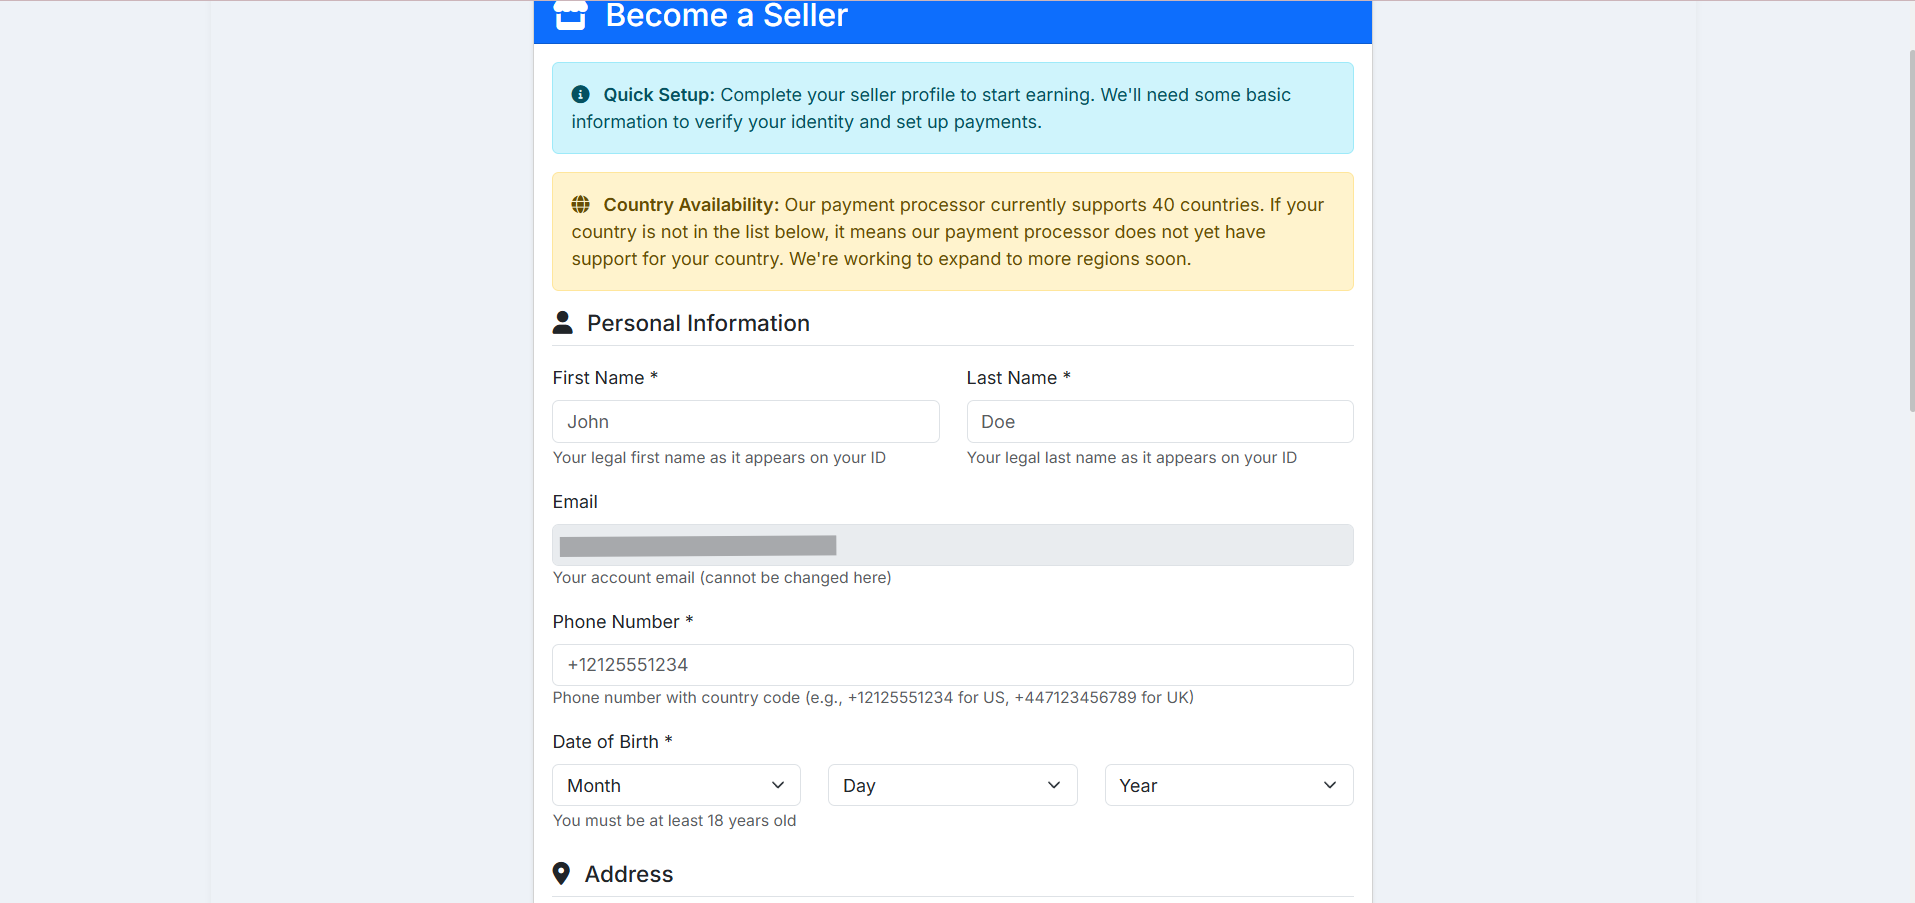Click the 18 years old requirement text
Image resolution: width=1915 pixels, height=903 pixels.
(674, 820)
